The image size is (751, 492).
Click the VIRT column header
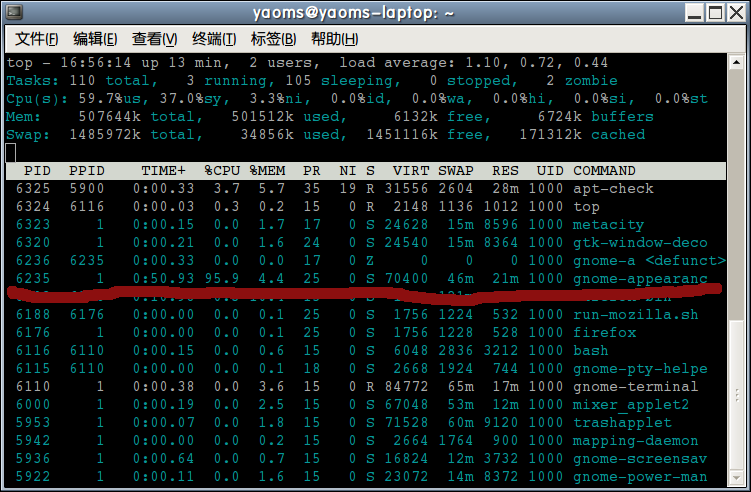pos(411,171)
